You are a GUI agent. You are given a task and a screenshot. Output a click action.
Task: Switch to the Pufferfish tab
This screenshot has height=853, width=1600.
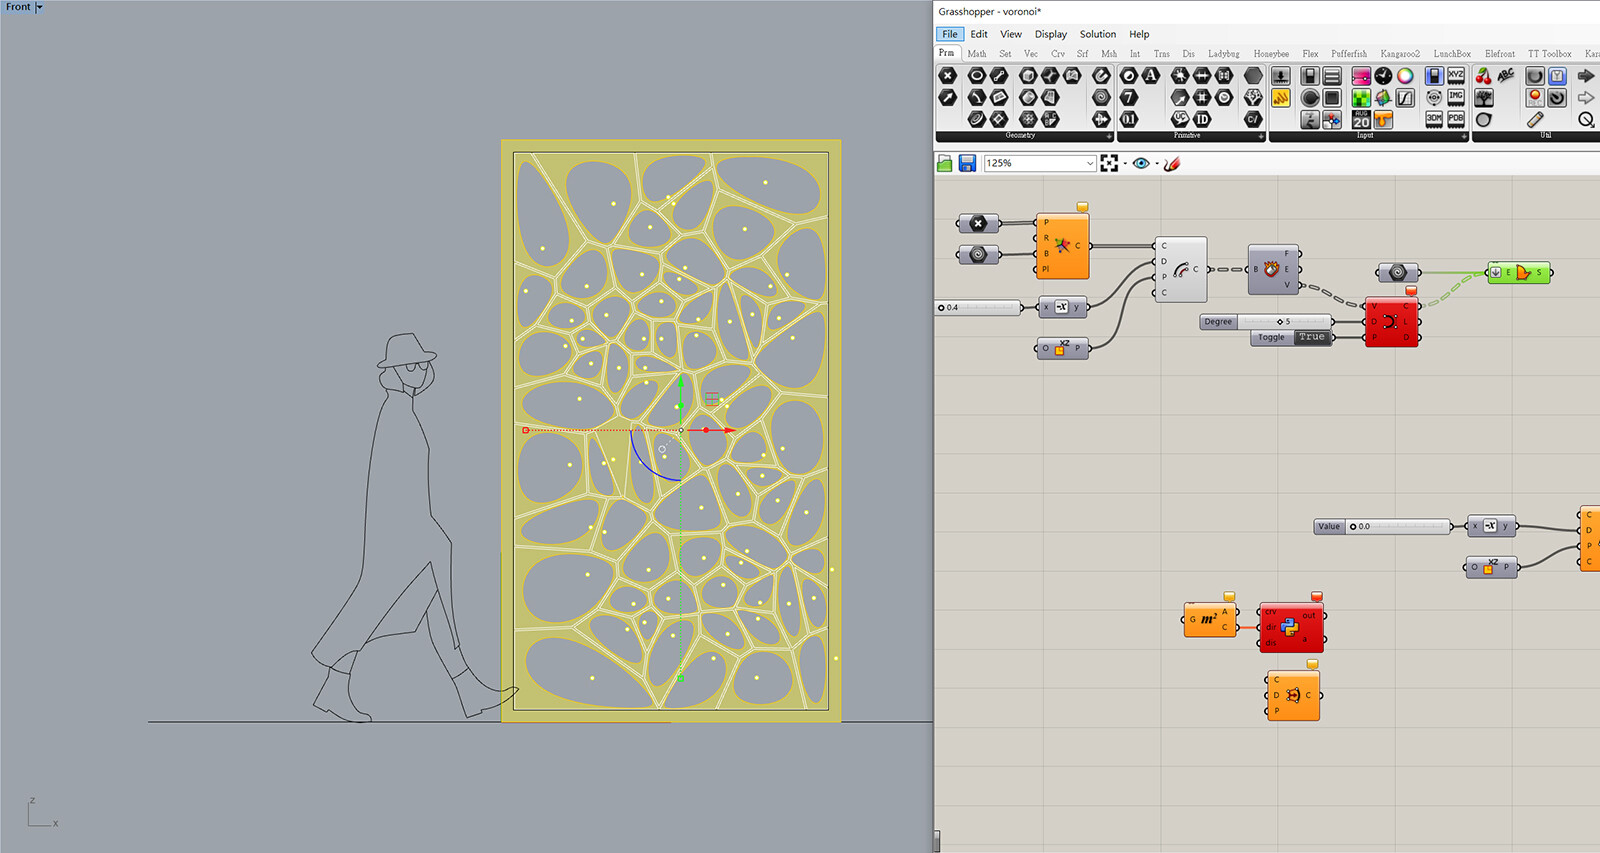(x=1348, y=54)
